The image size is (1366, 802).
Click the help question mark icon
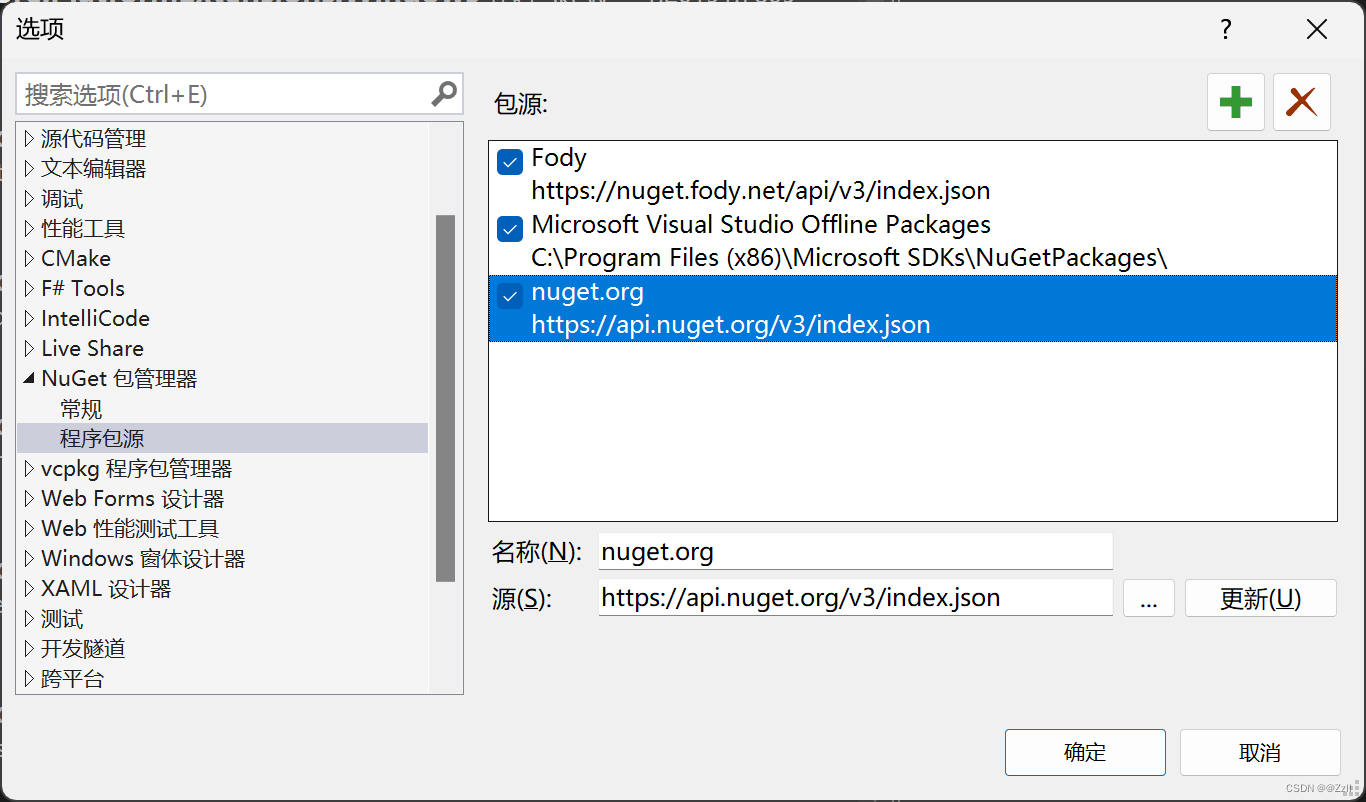[x=1225, y=30]
